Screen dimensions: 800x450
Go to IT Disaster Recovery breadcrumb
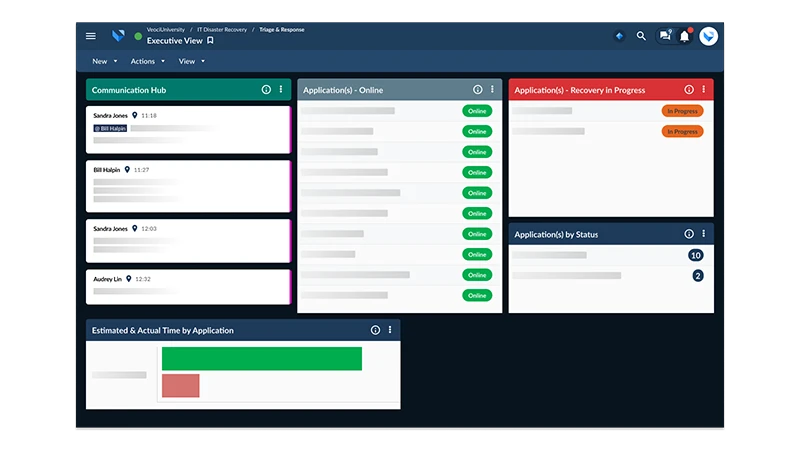(222, 30)
